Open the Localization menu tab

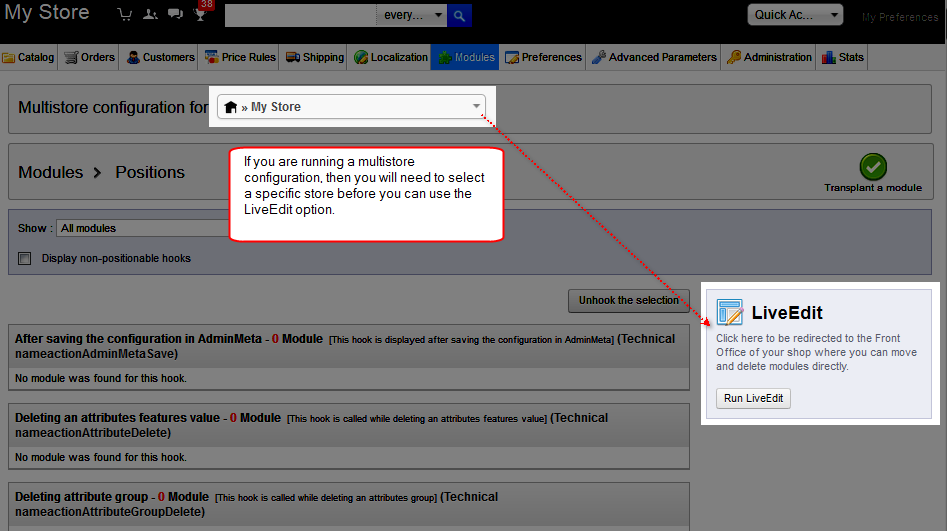(390, 57)
